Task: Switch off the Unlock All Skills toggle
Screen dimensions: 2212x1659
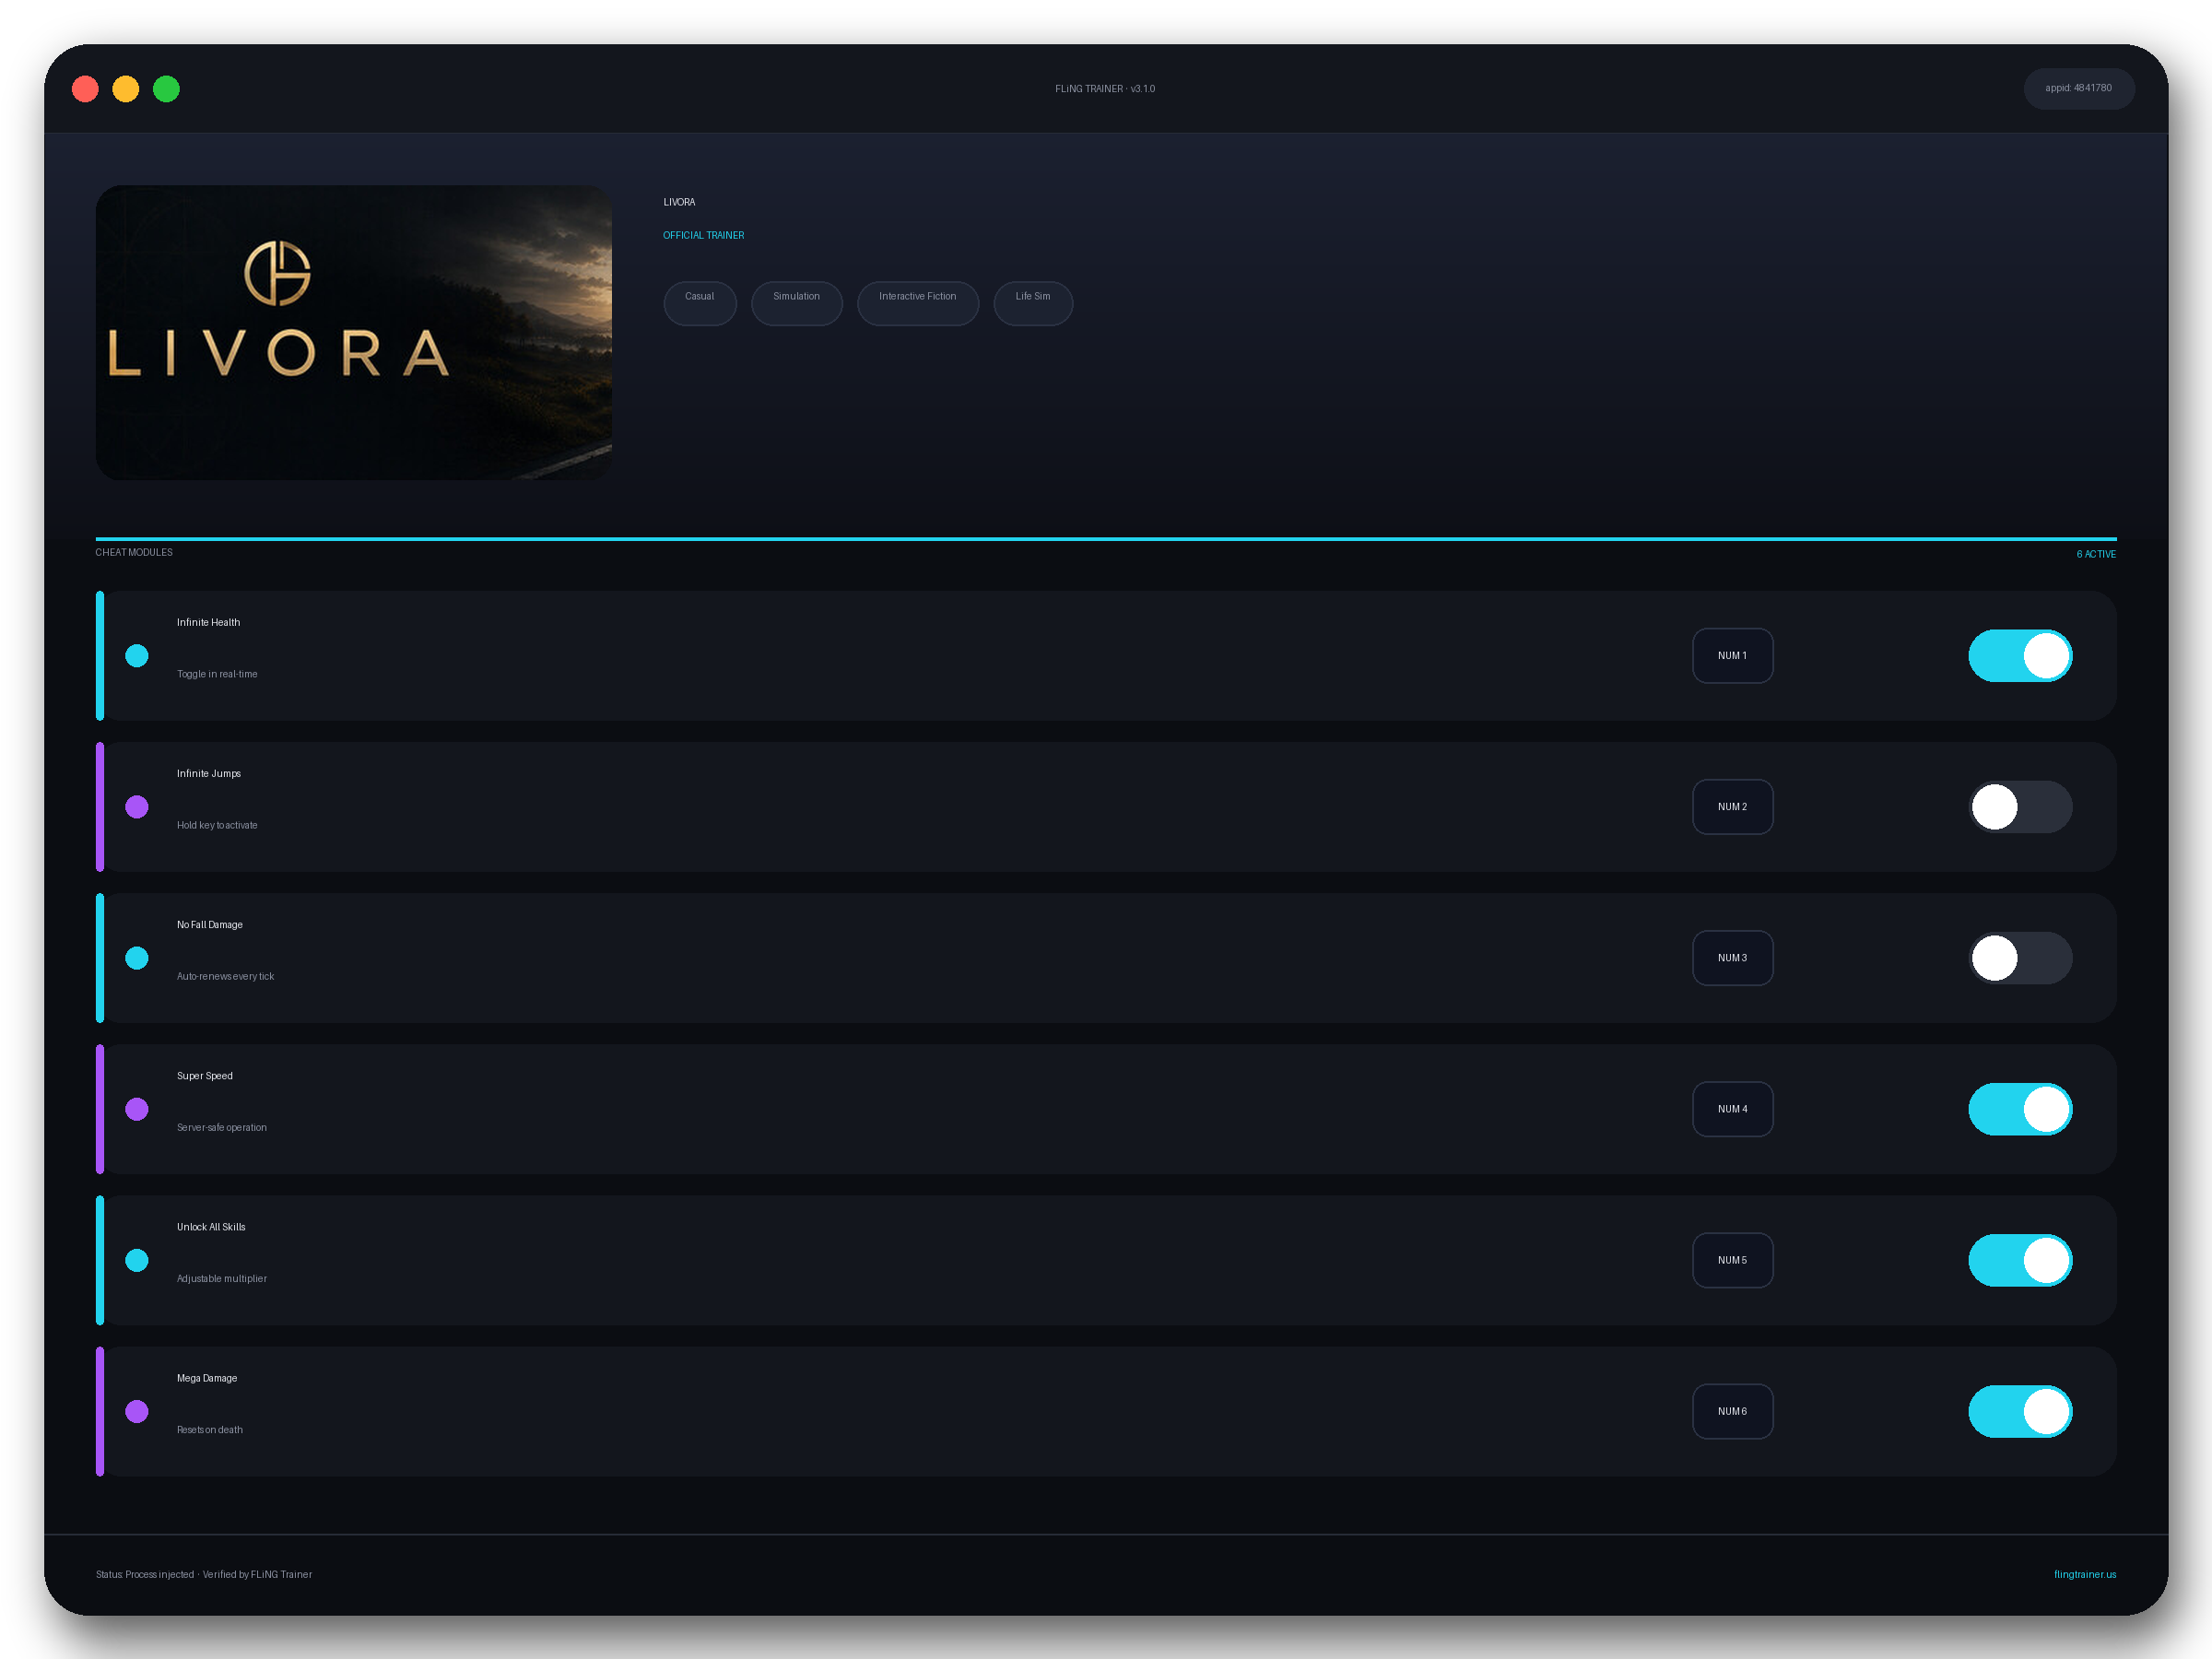Action: pos(2020,1260)
